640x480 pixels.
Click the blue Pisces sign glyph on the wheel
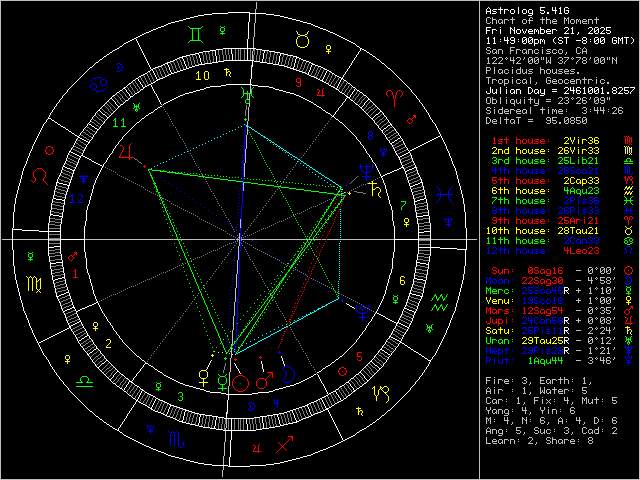(x=444, y=195)
